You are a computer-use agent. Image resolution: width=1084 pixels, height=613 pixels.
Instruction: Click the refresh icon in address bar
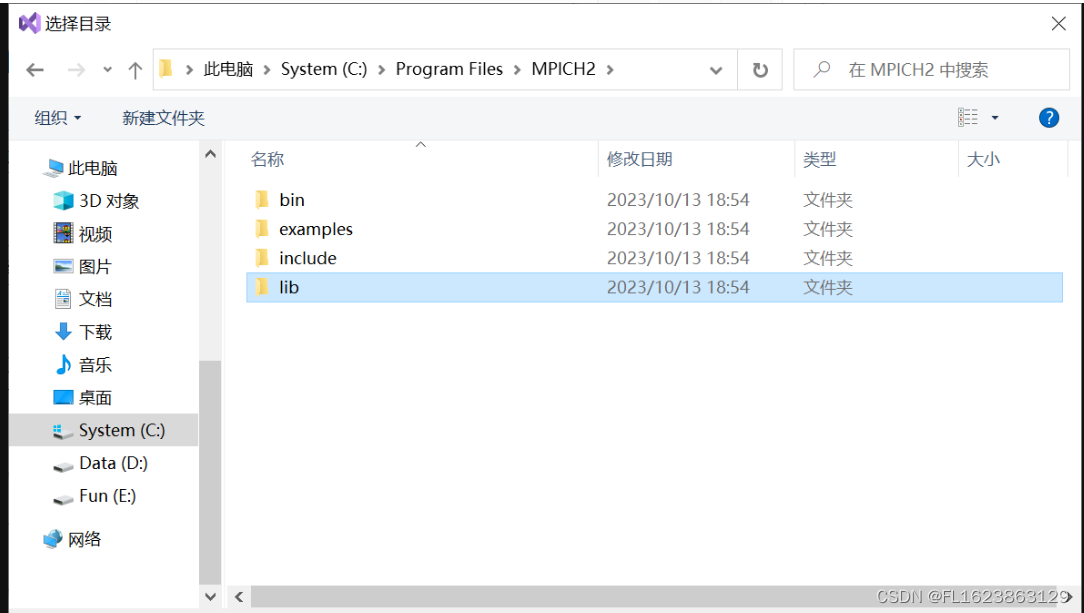pos(759,69)
